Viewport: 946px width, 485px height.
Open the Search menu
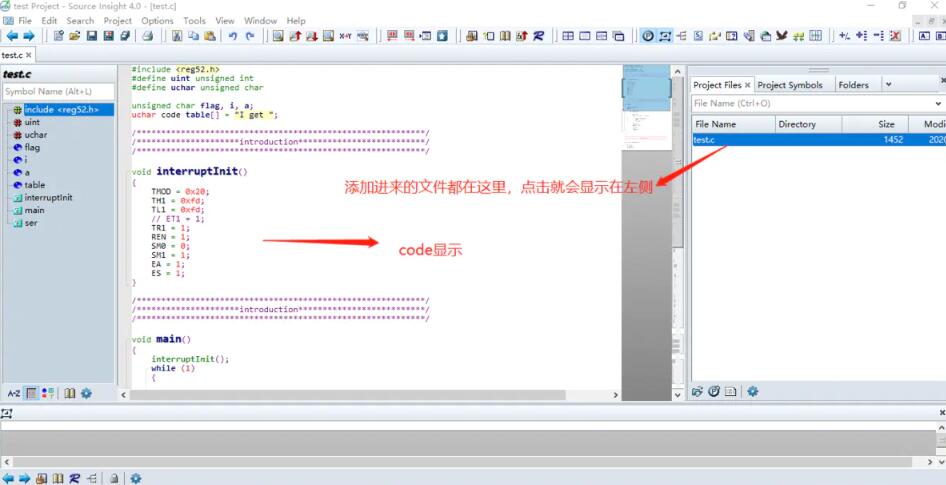[x=80, y=21]
